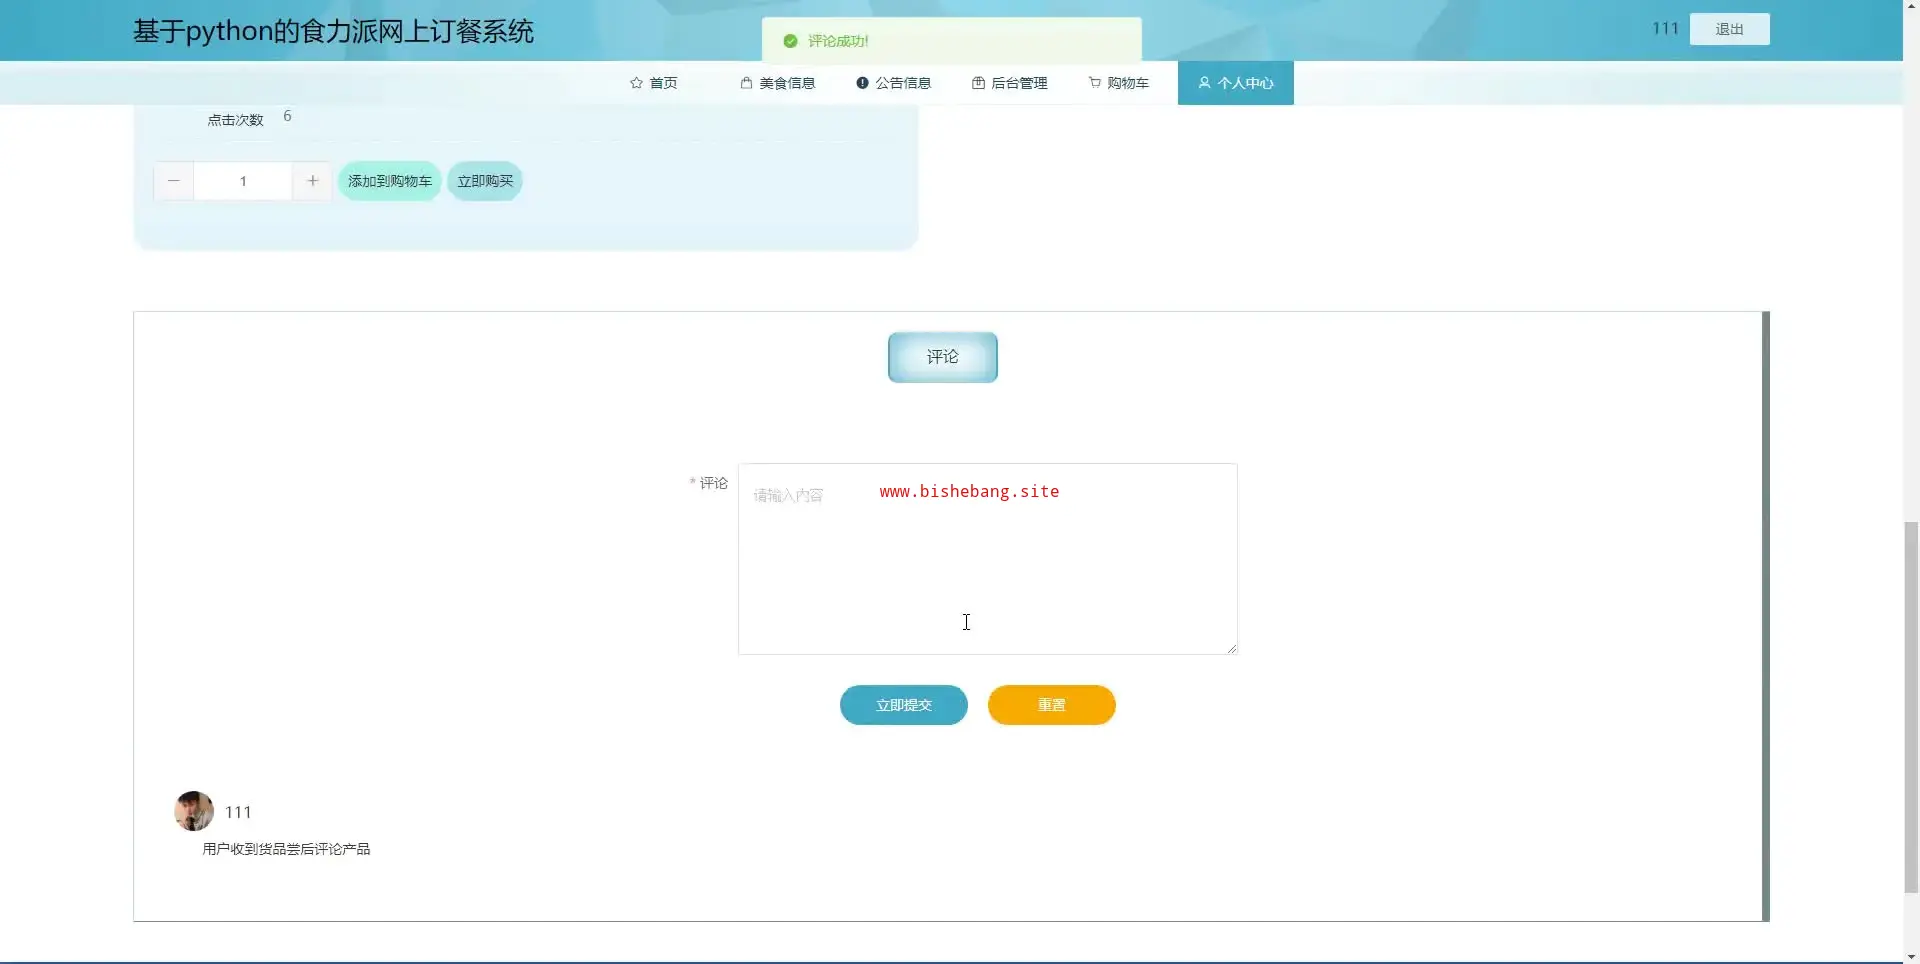
Task: Click the user icon in 个人中心 tab
Action: [1204, 83]
